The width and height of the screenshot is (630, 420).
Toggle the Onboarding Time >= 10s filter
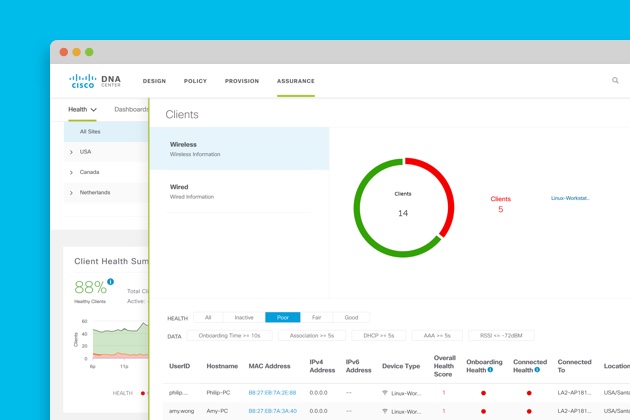tap(229, 336)
